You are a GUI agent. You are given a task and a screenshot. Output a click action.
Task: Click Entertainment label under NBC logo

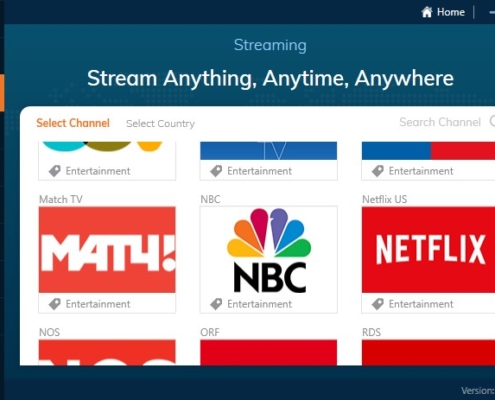(259, 304)
